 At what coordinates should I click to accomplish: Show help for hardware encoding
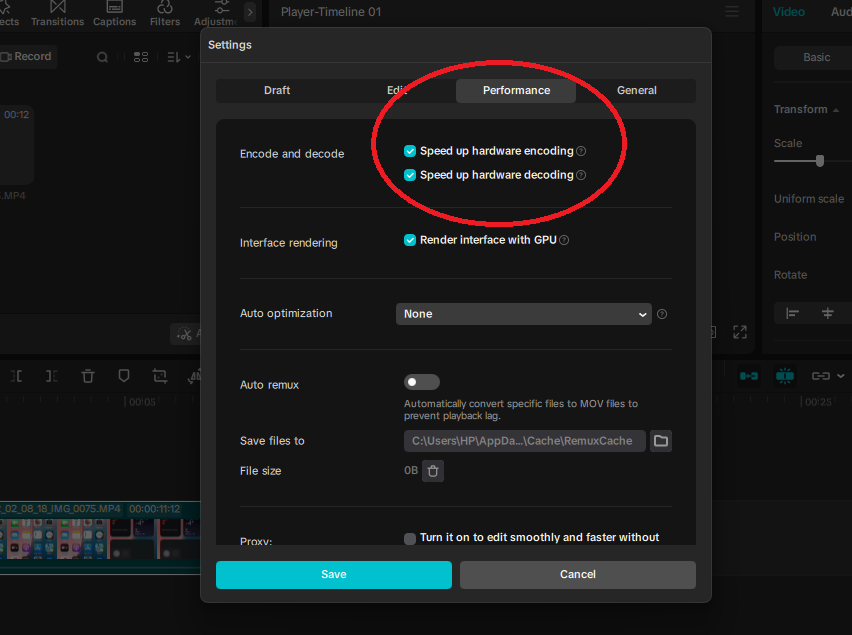581,151
